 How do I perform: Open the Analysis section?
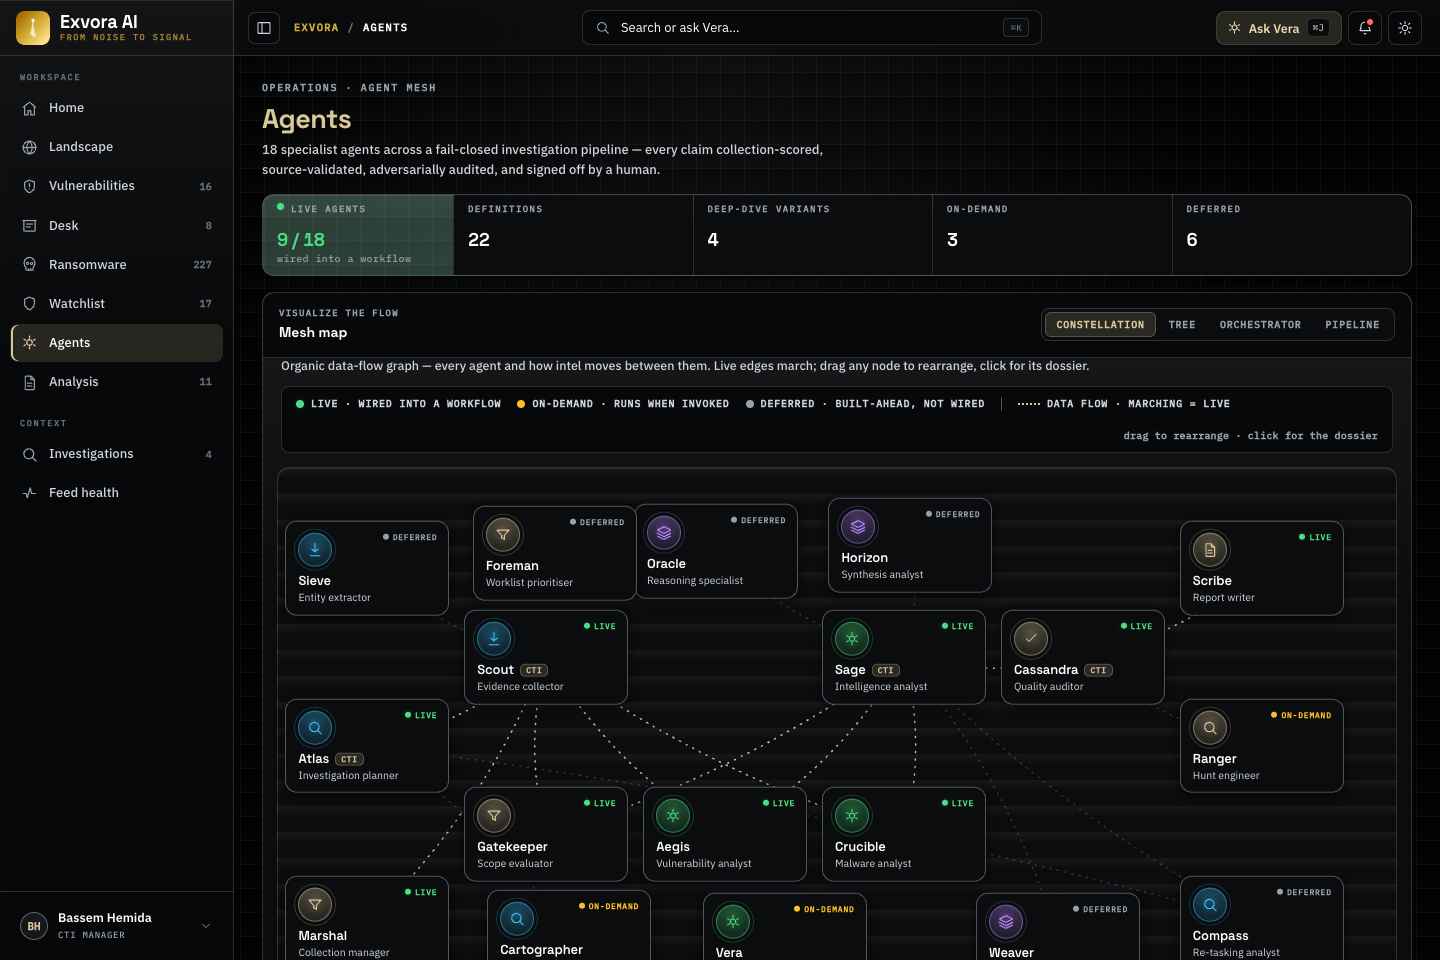[x=117, y=382]
